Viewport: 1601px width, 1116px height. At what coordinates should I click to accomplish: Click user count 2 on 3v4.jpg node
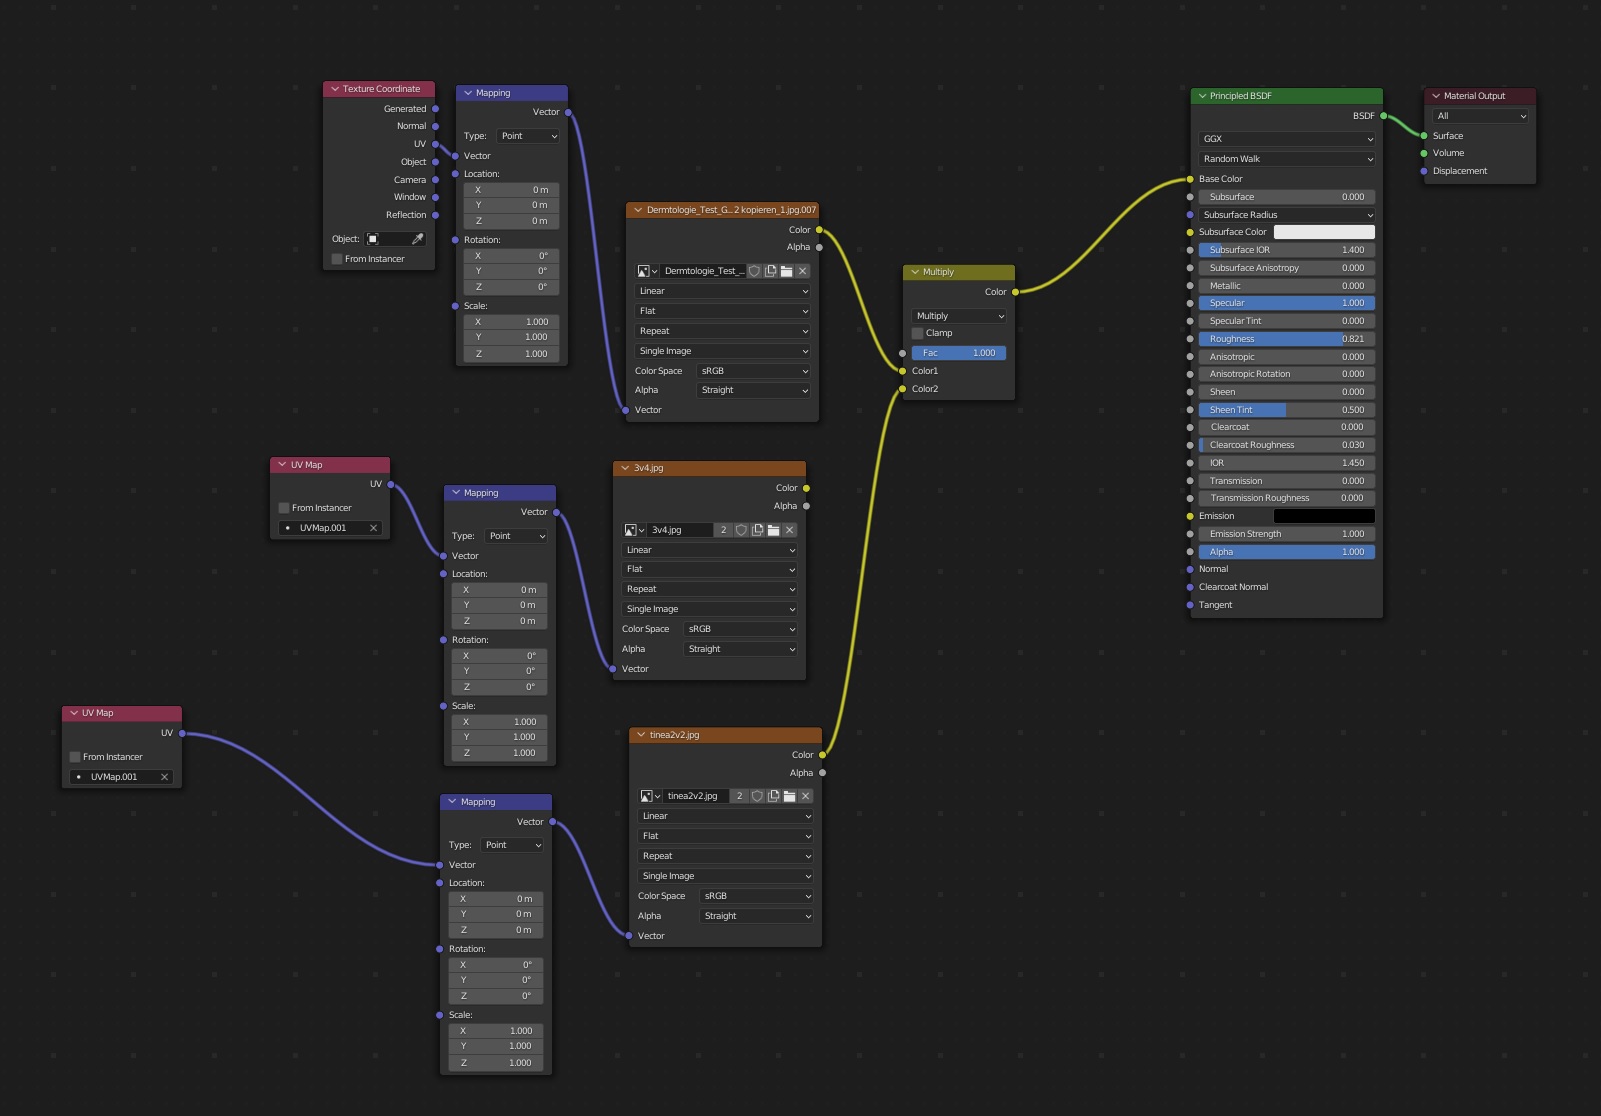point(723,530)
